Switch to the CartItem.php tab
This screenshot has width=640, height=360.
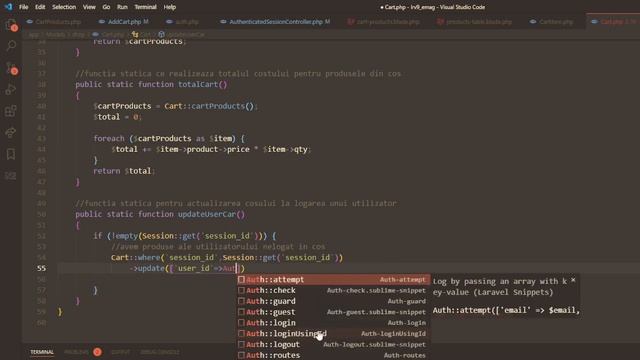coord(552,22)
